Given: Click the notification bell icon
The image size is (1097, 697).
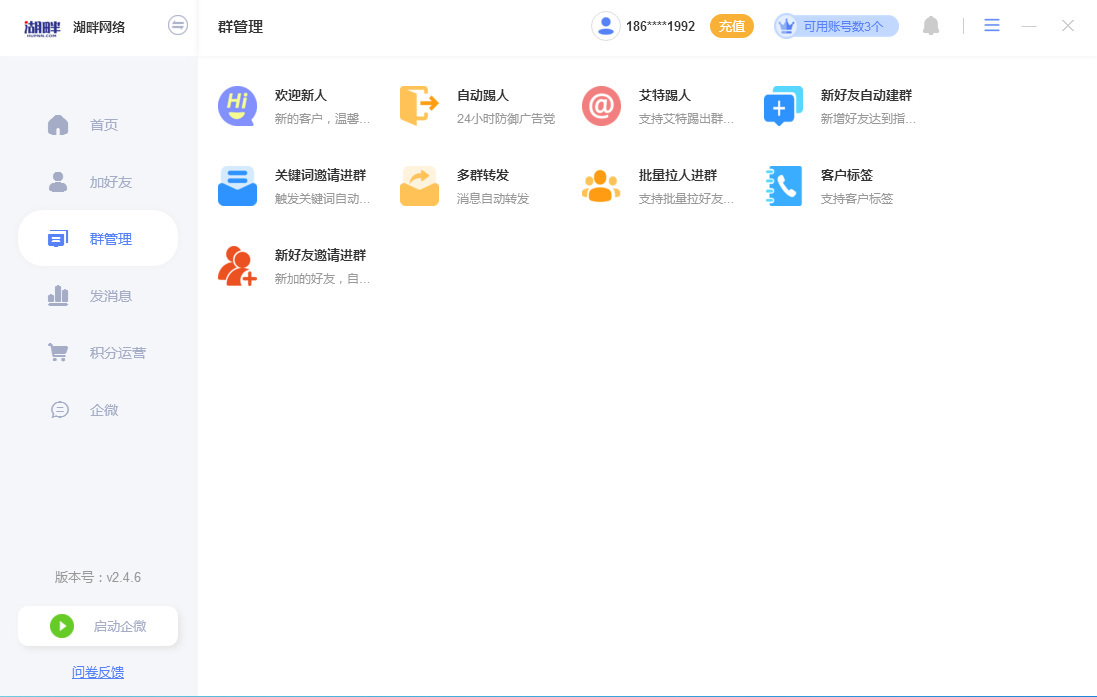Looking at the screenshot, I should point(930,25).
